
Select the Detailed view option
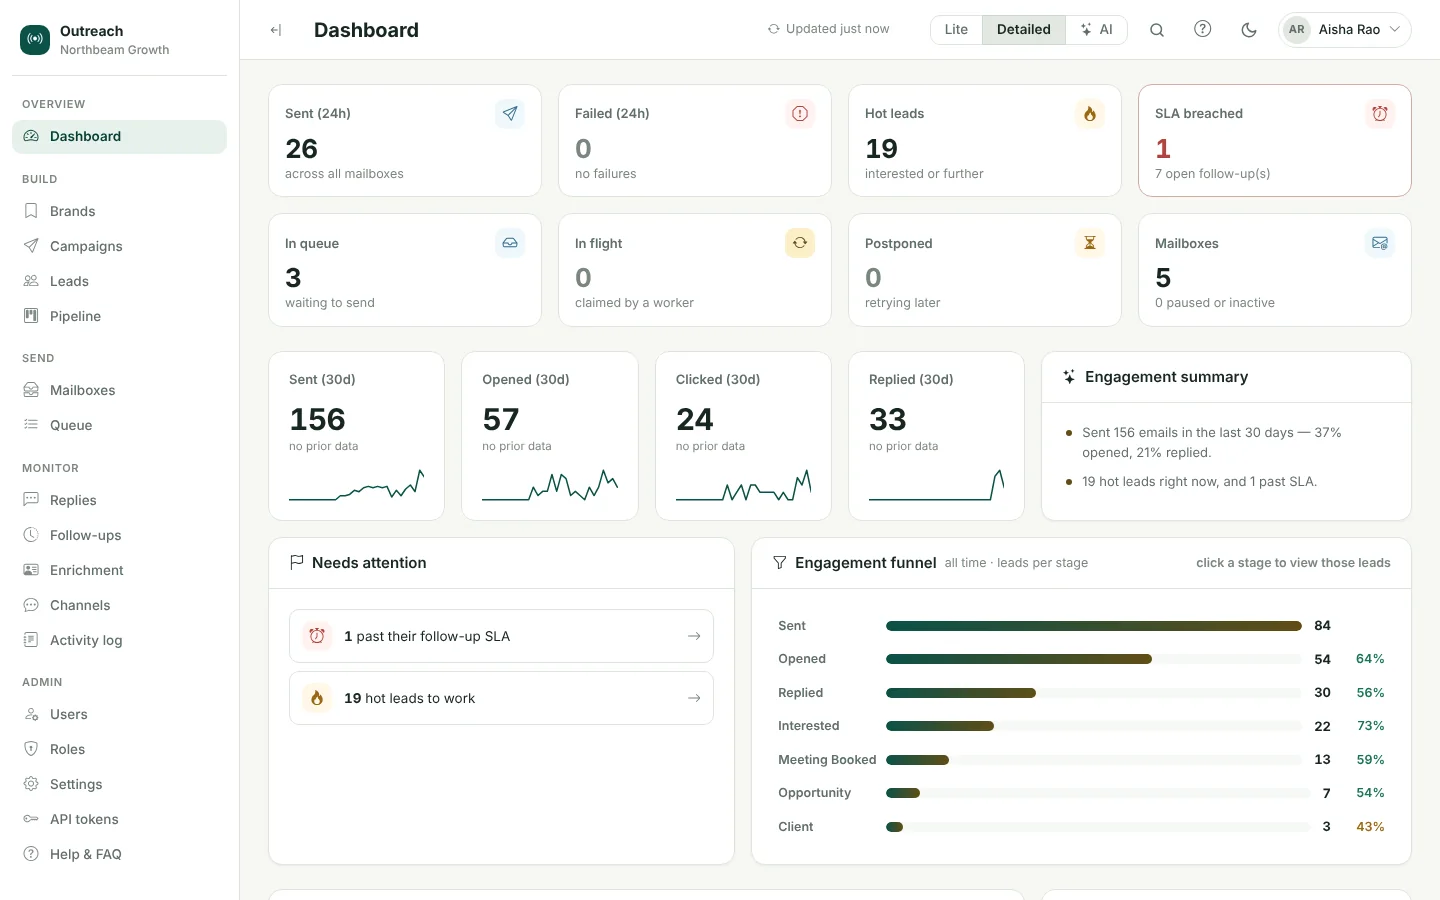coord(1024,30)
